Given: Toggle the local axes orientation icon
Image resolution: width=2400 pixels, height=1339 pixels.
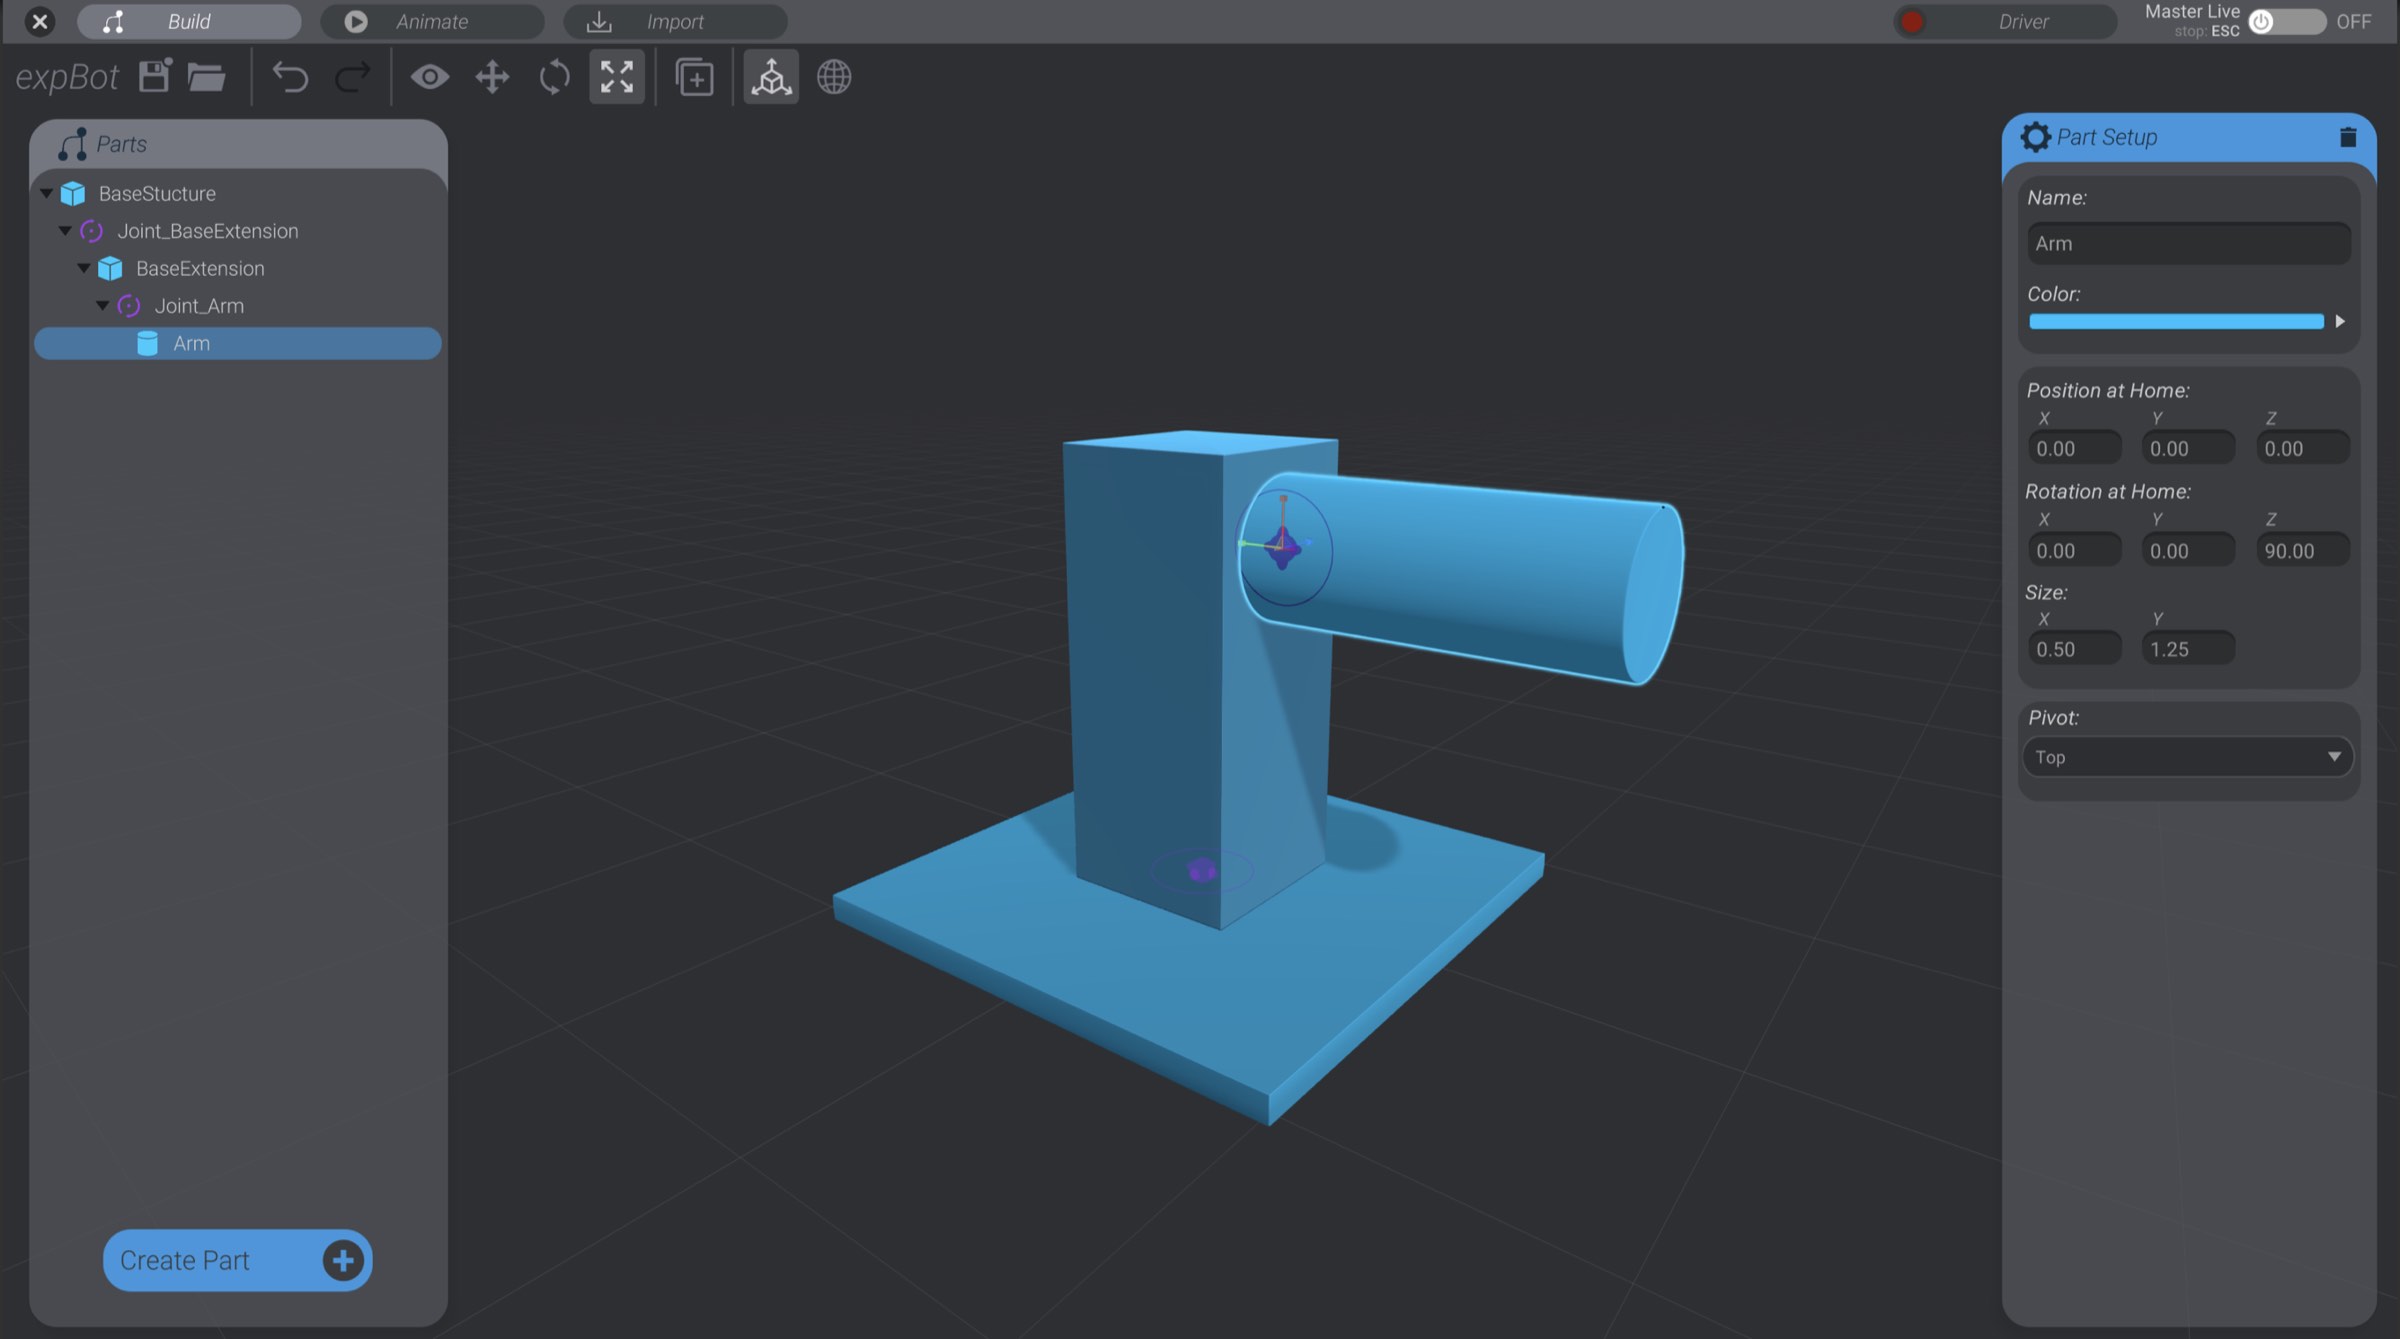Looking at the screenshot, I should tap(770, 77).
